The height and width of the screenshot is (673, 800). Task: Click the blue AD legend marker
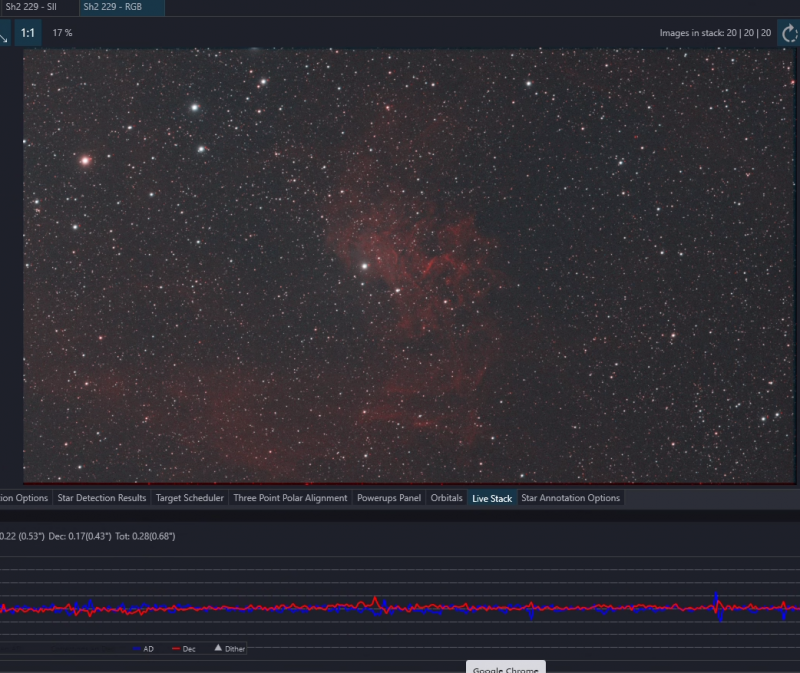click(136, 649)
